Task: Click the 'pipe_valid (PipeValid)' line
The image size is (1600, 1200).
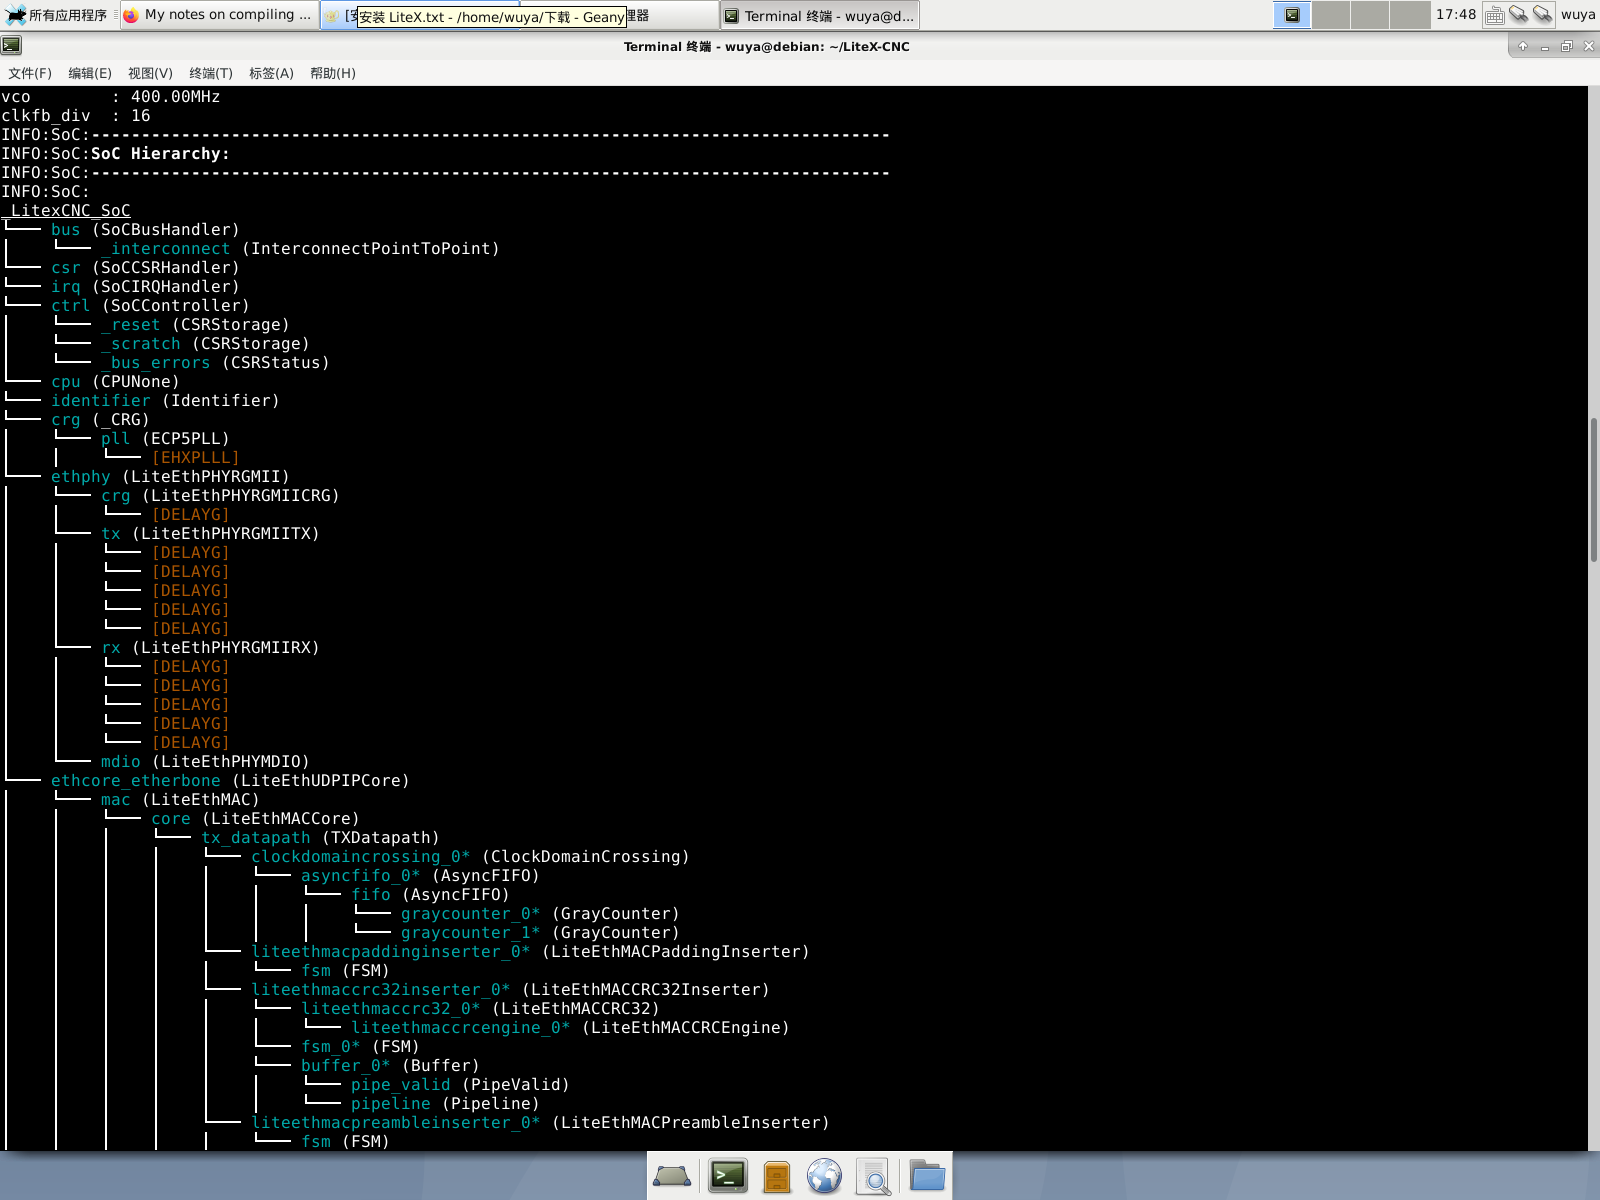Action: [x=460, y=1085]
